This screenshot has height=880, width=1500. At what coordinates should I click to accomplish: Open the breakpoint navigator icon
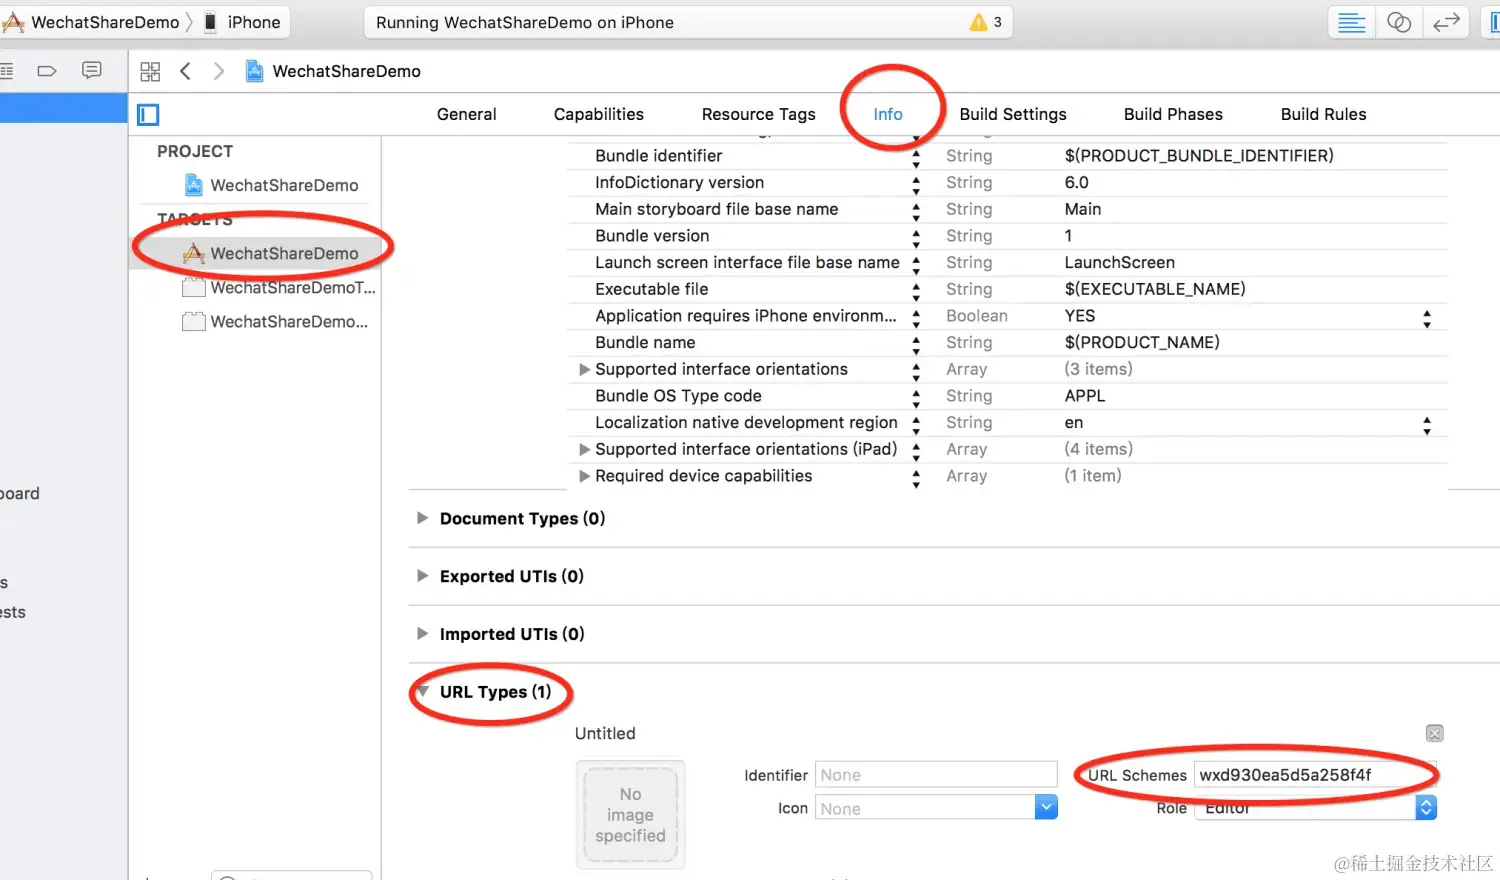(47, 71)
